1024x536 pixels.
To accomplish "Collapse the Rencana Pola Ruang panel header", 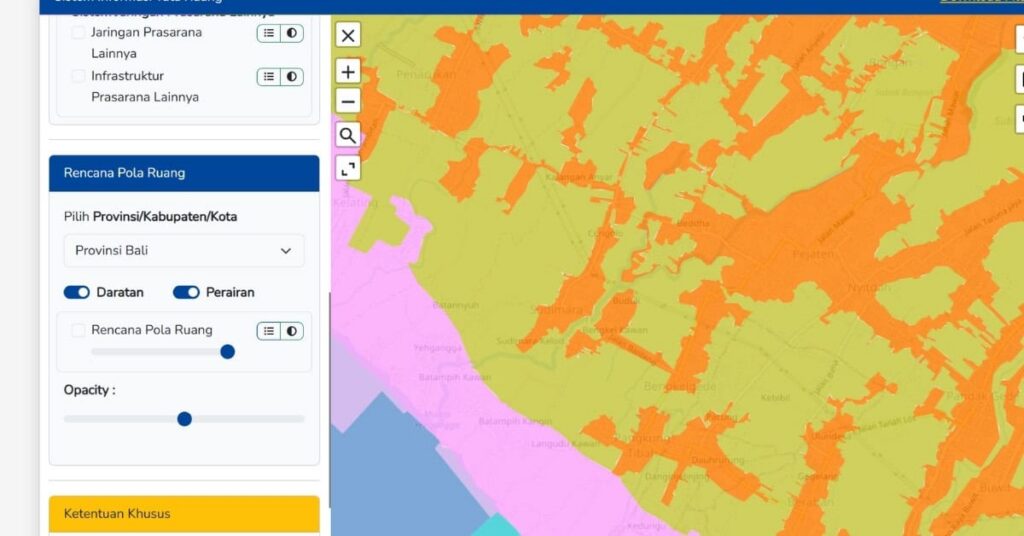I will pos(184,173).
